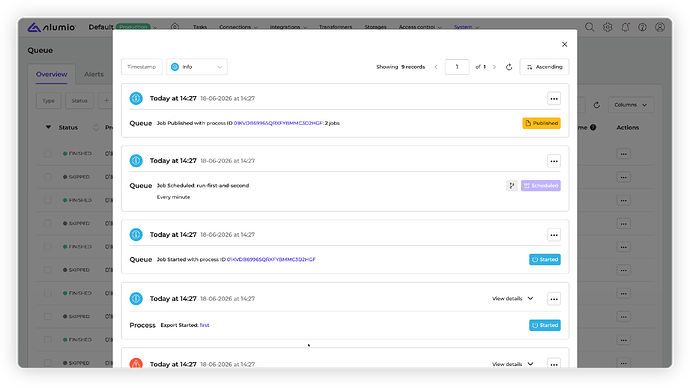
Task: Open the Columns dropdown
Action: tap(631, 105)
